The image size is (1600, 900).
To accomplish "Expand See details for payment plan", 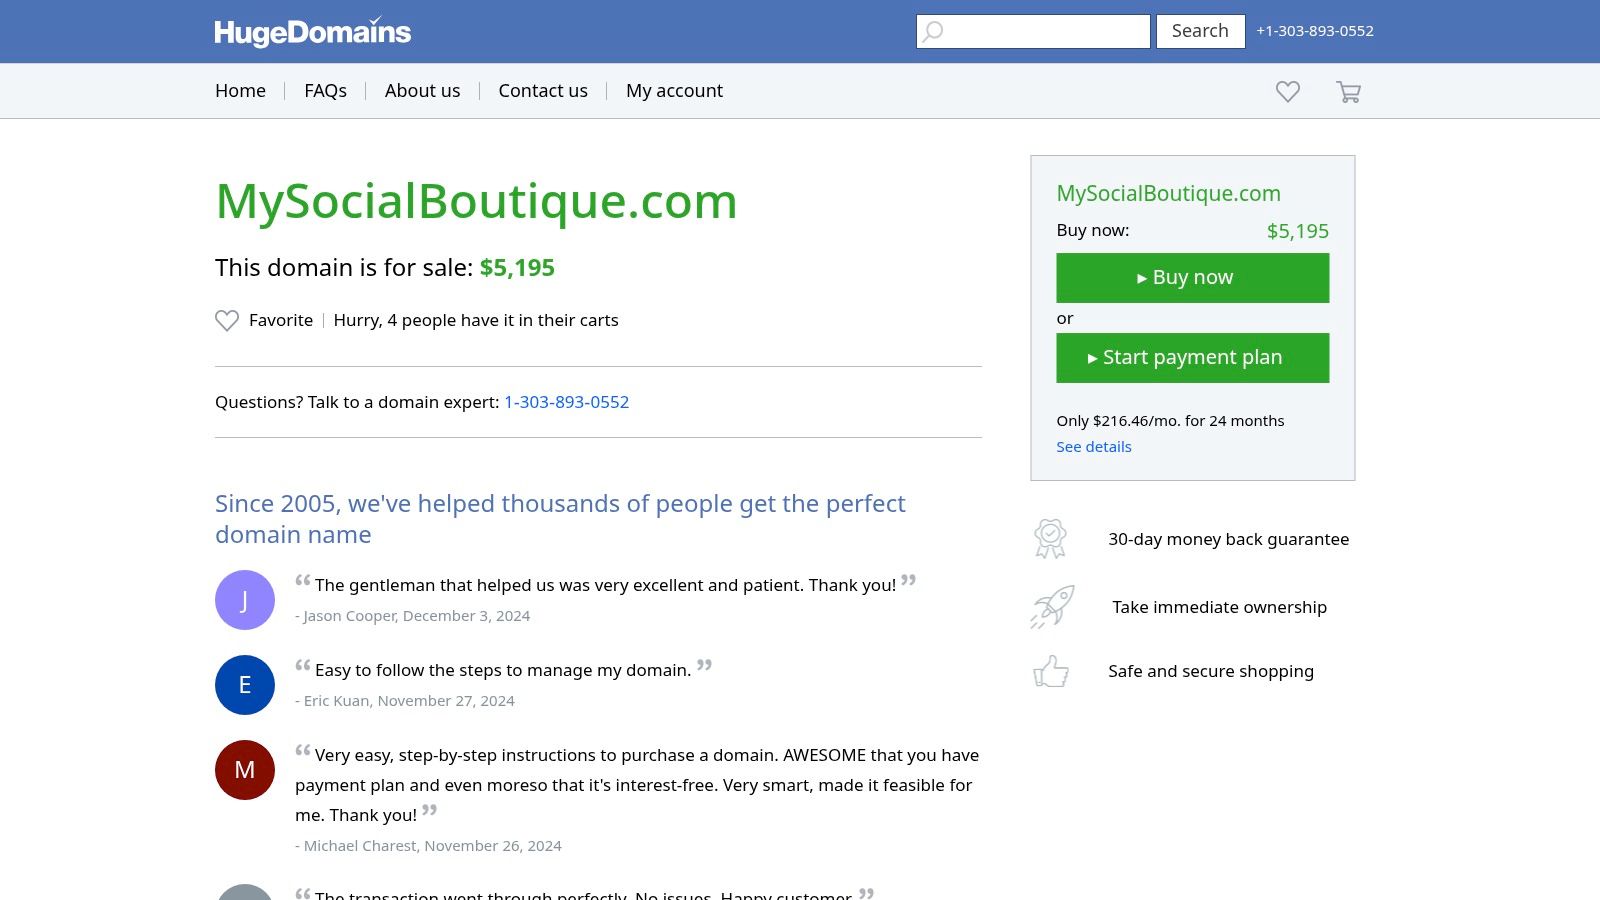I will point(1094,447).
